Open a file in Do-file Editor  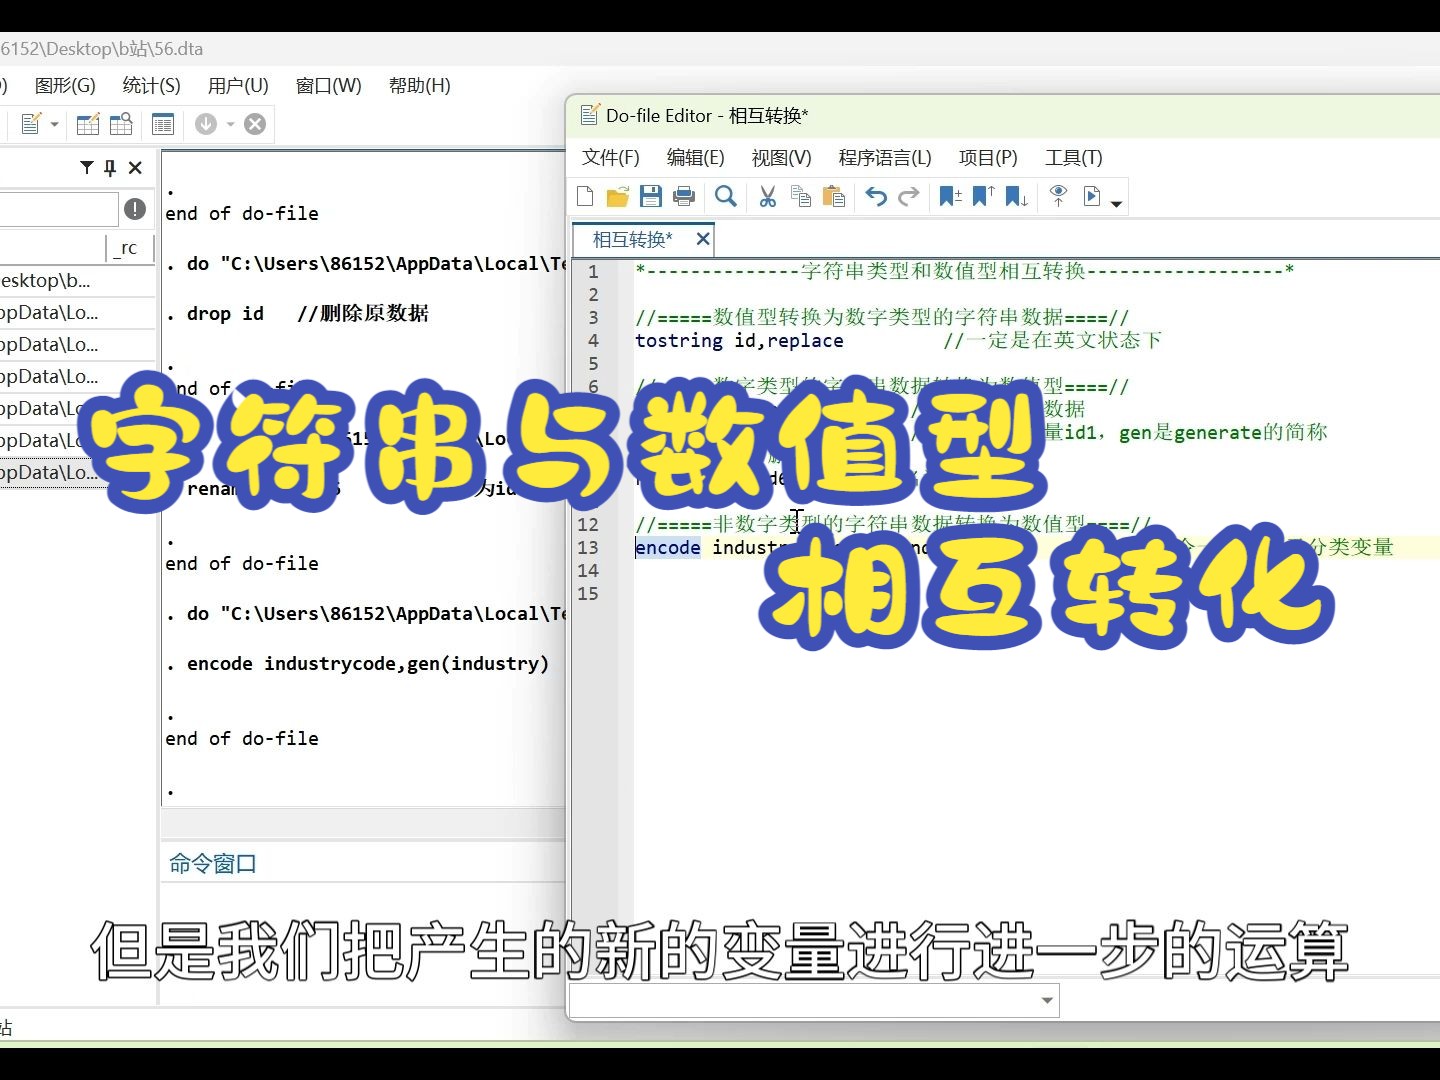[618, 196]
